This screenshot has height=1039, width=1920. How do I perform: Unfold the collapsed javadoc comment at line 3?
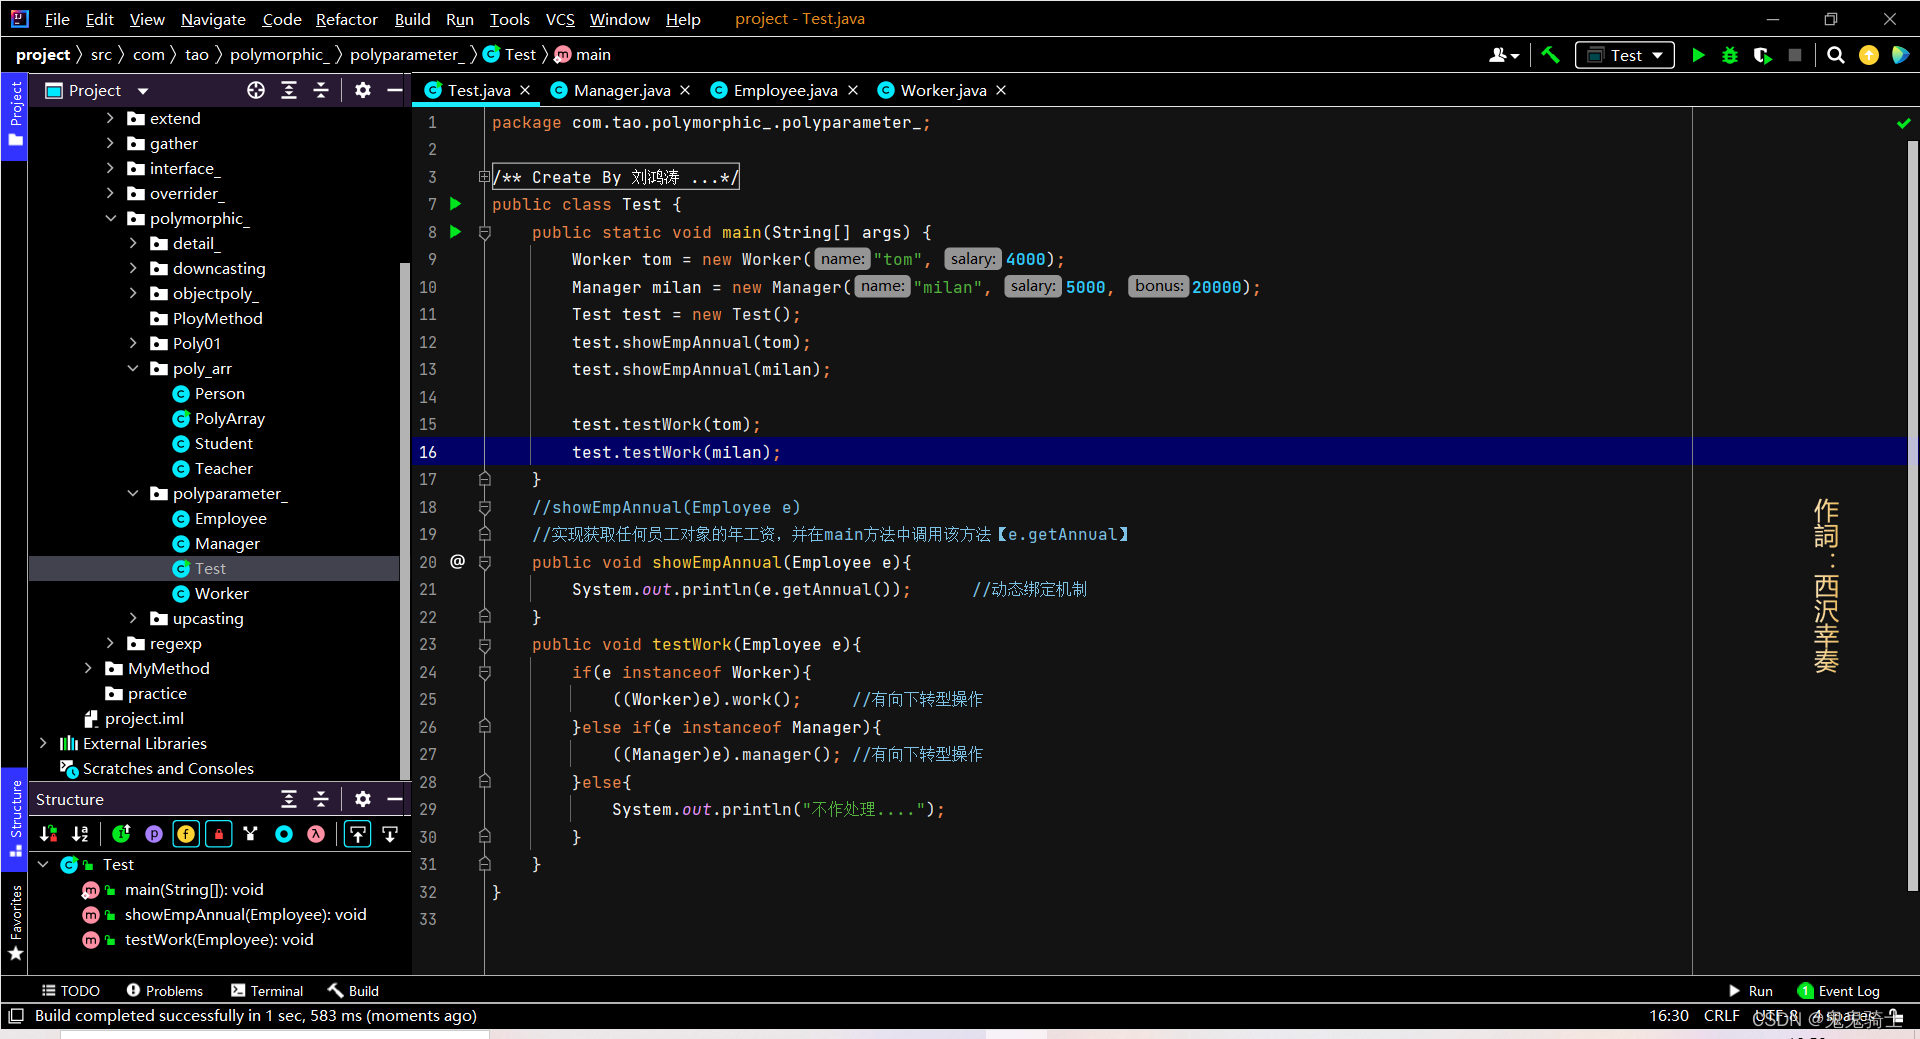(484, 177)
